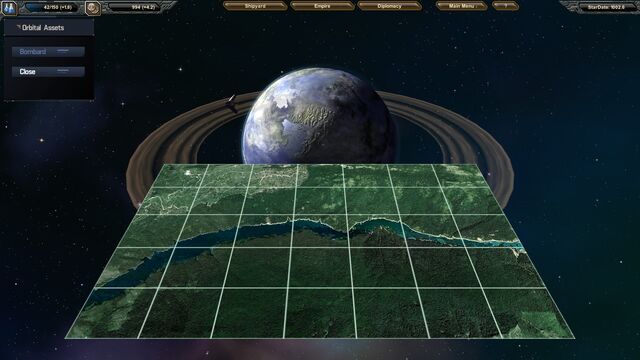Close the Orbital Assets panel
640x360 pixels.
point(48,71)
